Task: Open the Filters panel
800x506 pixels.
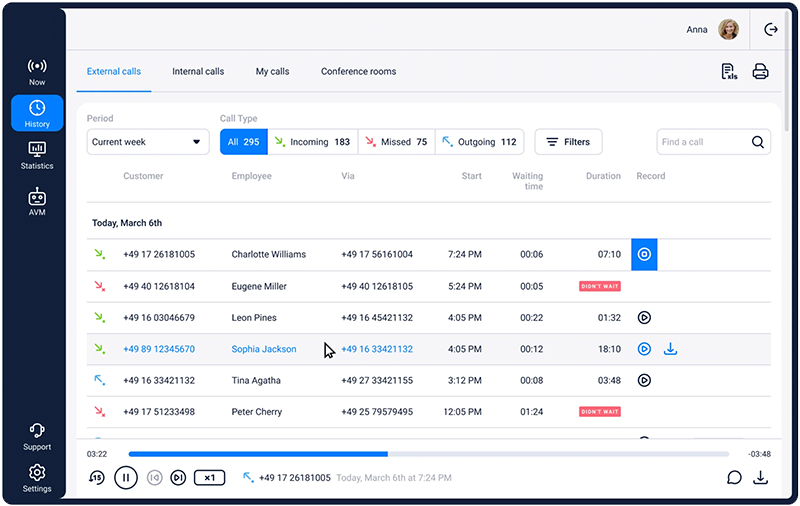Action: point(568,142)
